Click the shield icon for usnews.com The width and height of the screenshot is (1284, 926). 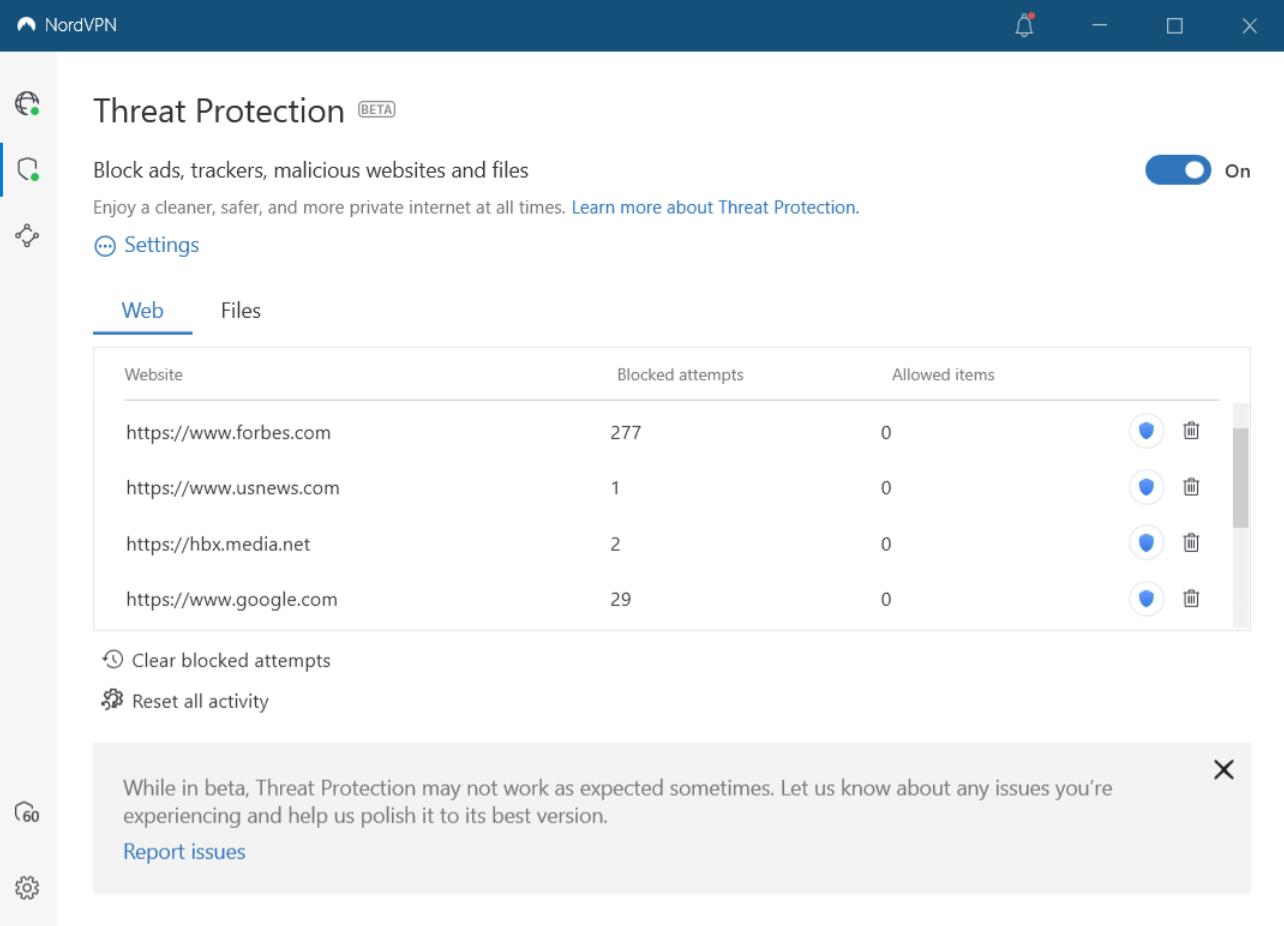pyautogui.click(x=1146, y=488)
